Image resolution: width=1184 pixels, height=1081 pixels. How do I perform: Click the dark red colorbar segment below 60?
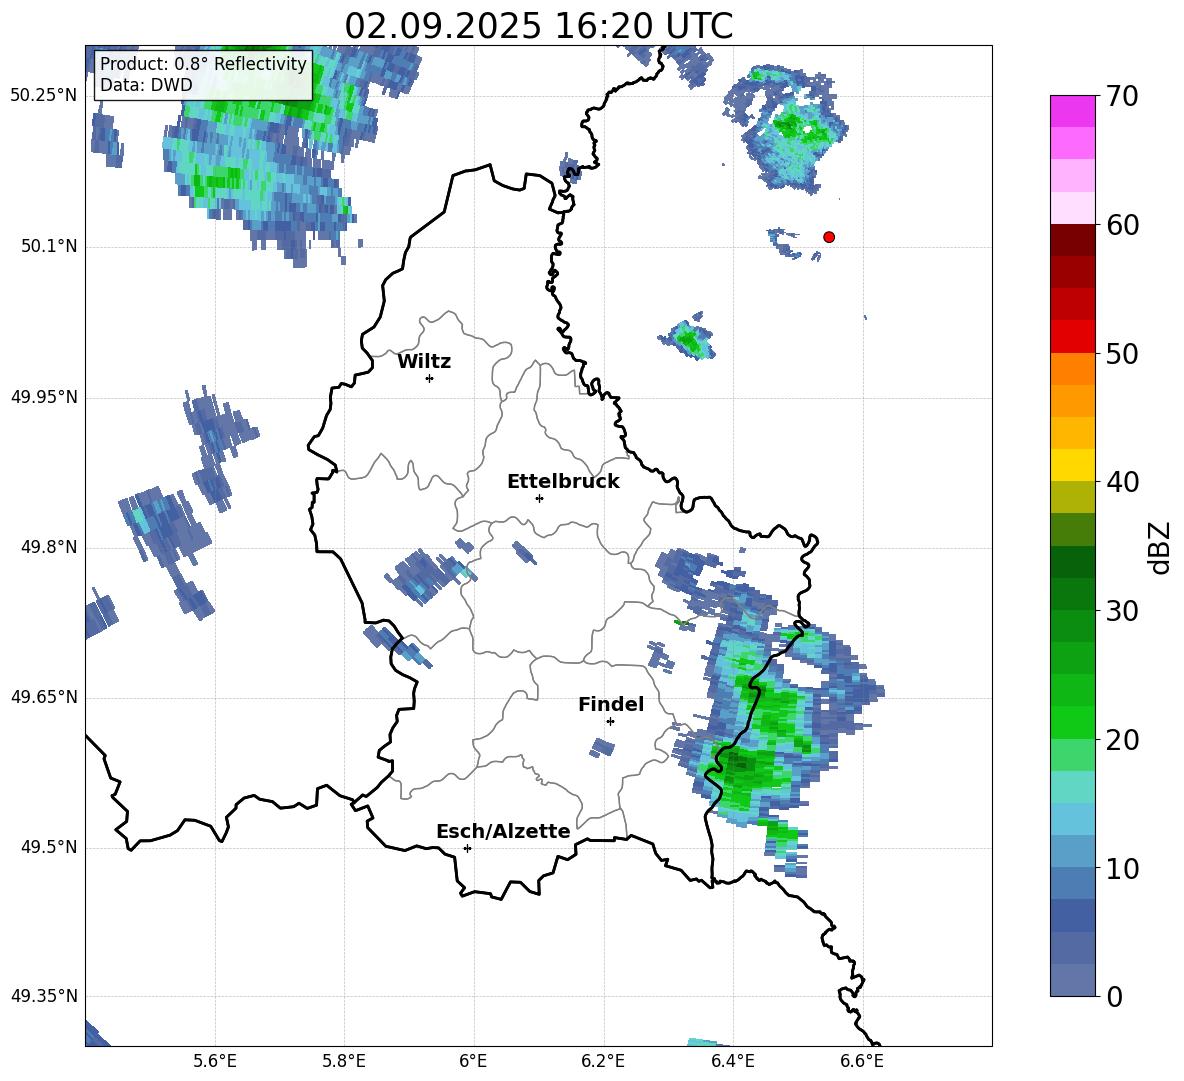pyautogui.click(x=1072, y=240)
